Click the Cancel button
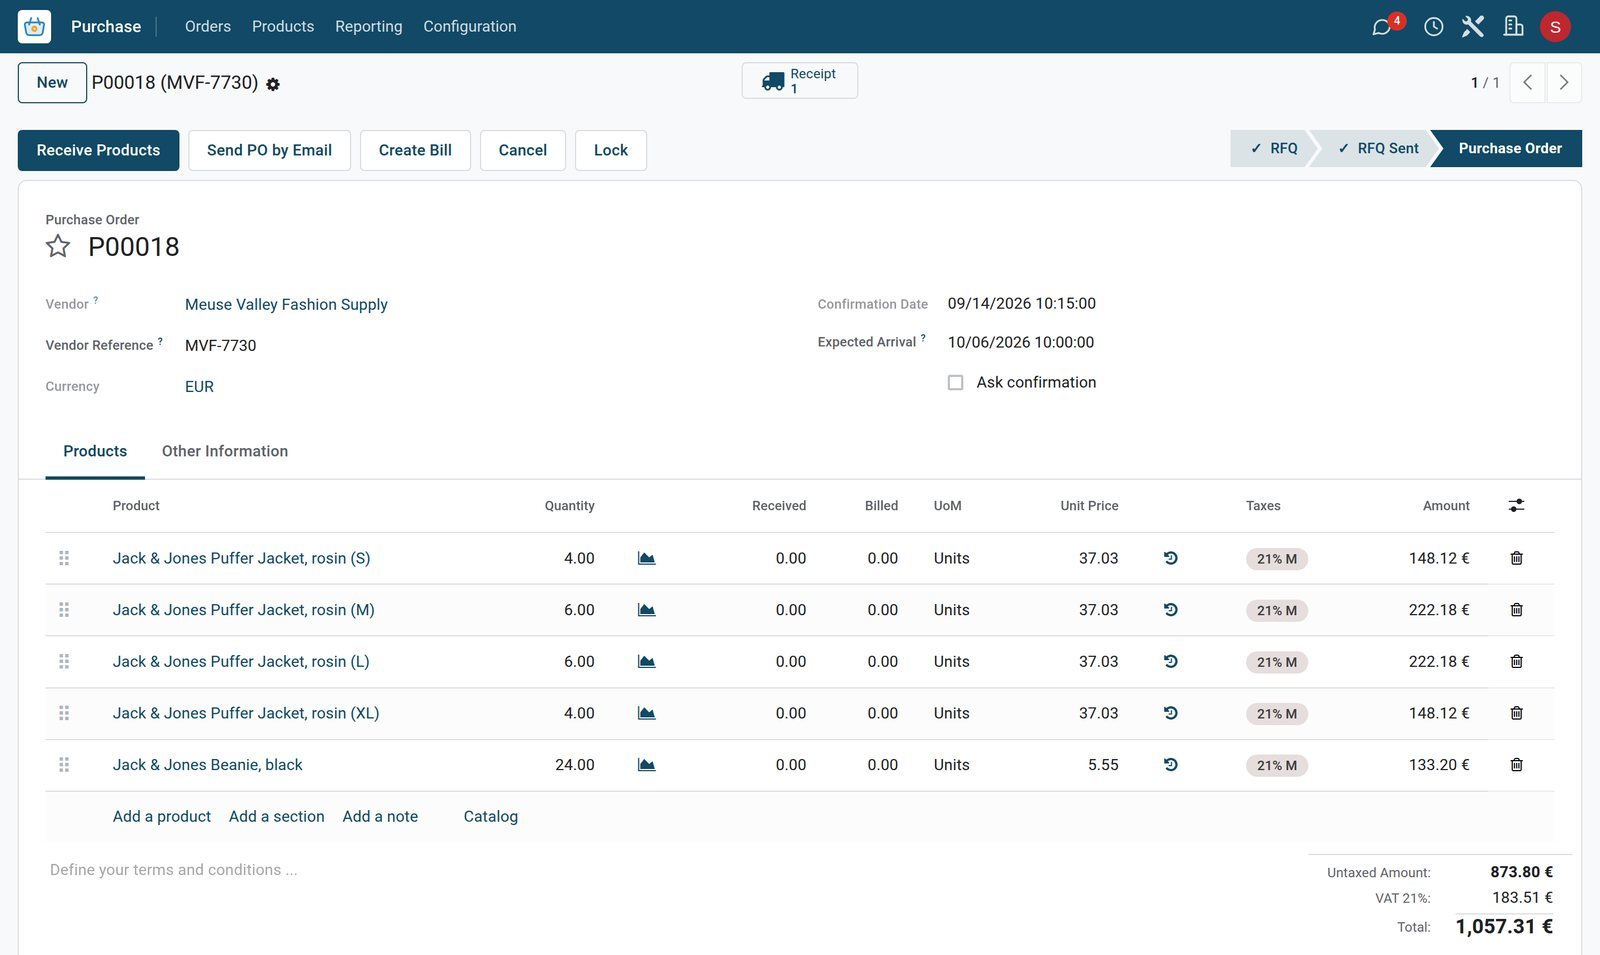This screenshot has width=1600, height=955. (523, 150)
